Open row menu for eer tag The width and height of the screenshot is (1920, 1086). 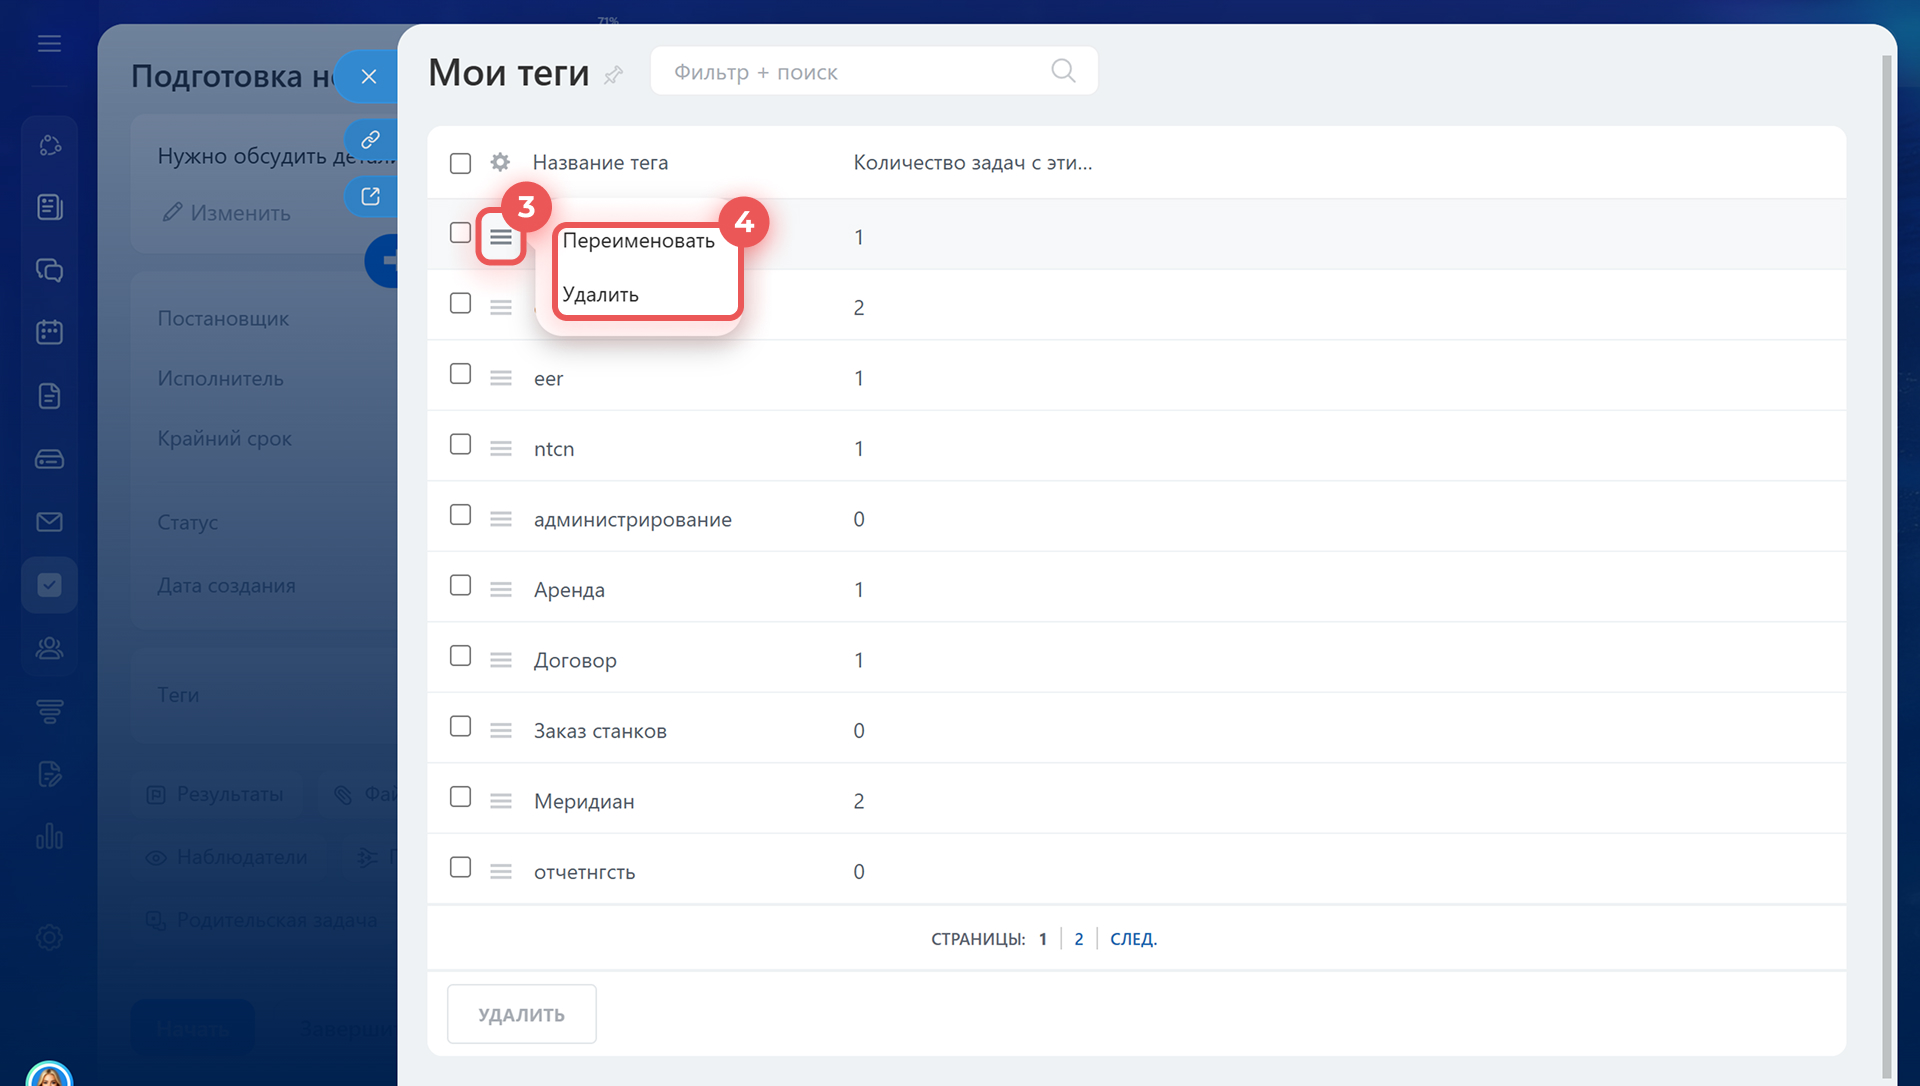(x=501, y=378)
